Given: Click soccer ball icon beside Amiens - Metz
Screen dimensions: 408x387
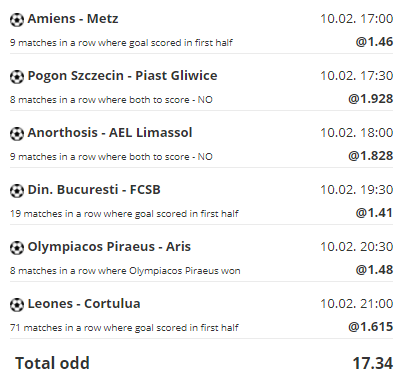Looking at the screenshot, I should click(x=17, y=20).
